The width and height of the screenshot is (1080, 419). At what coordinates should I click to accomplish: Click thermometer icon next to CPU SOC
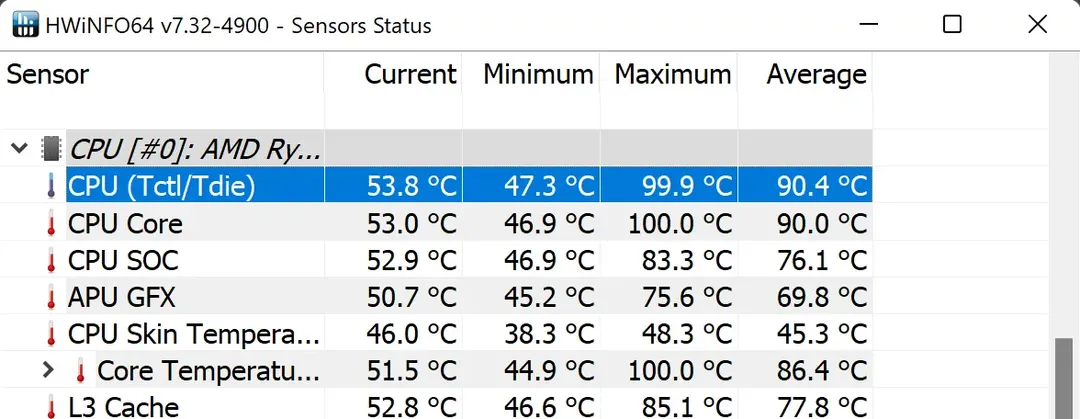coord(51,261)
